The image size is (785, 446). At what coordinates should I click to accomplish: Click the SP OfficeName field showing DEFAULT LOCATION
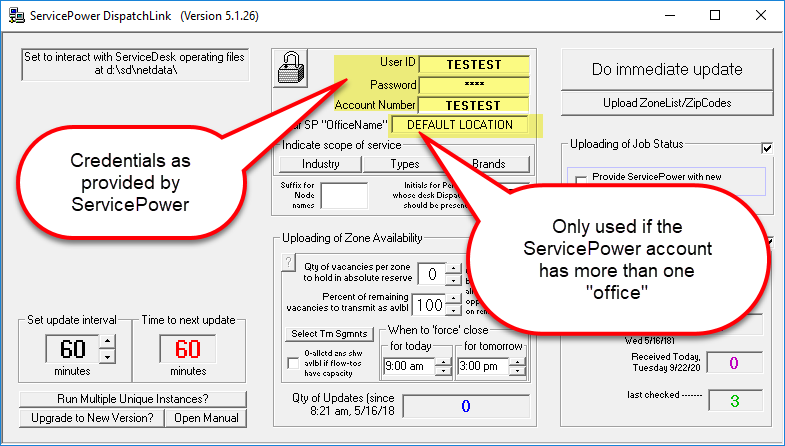point(460,125)
